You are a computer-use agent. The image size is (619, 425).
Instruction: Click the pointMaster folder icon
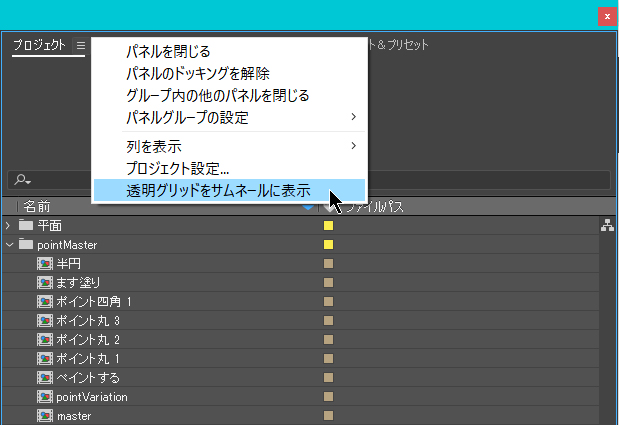pos(26,244)
